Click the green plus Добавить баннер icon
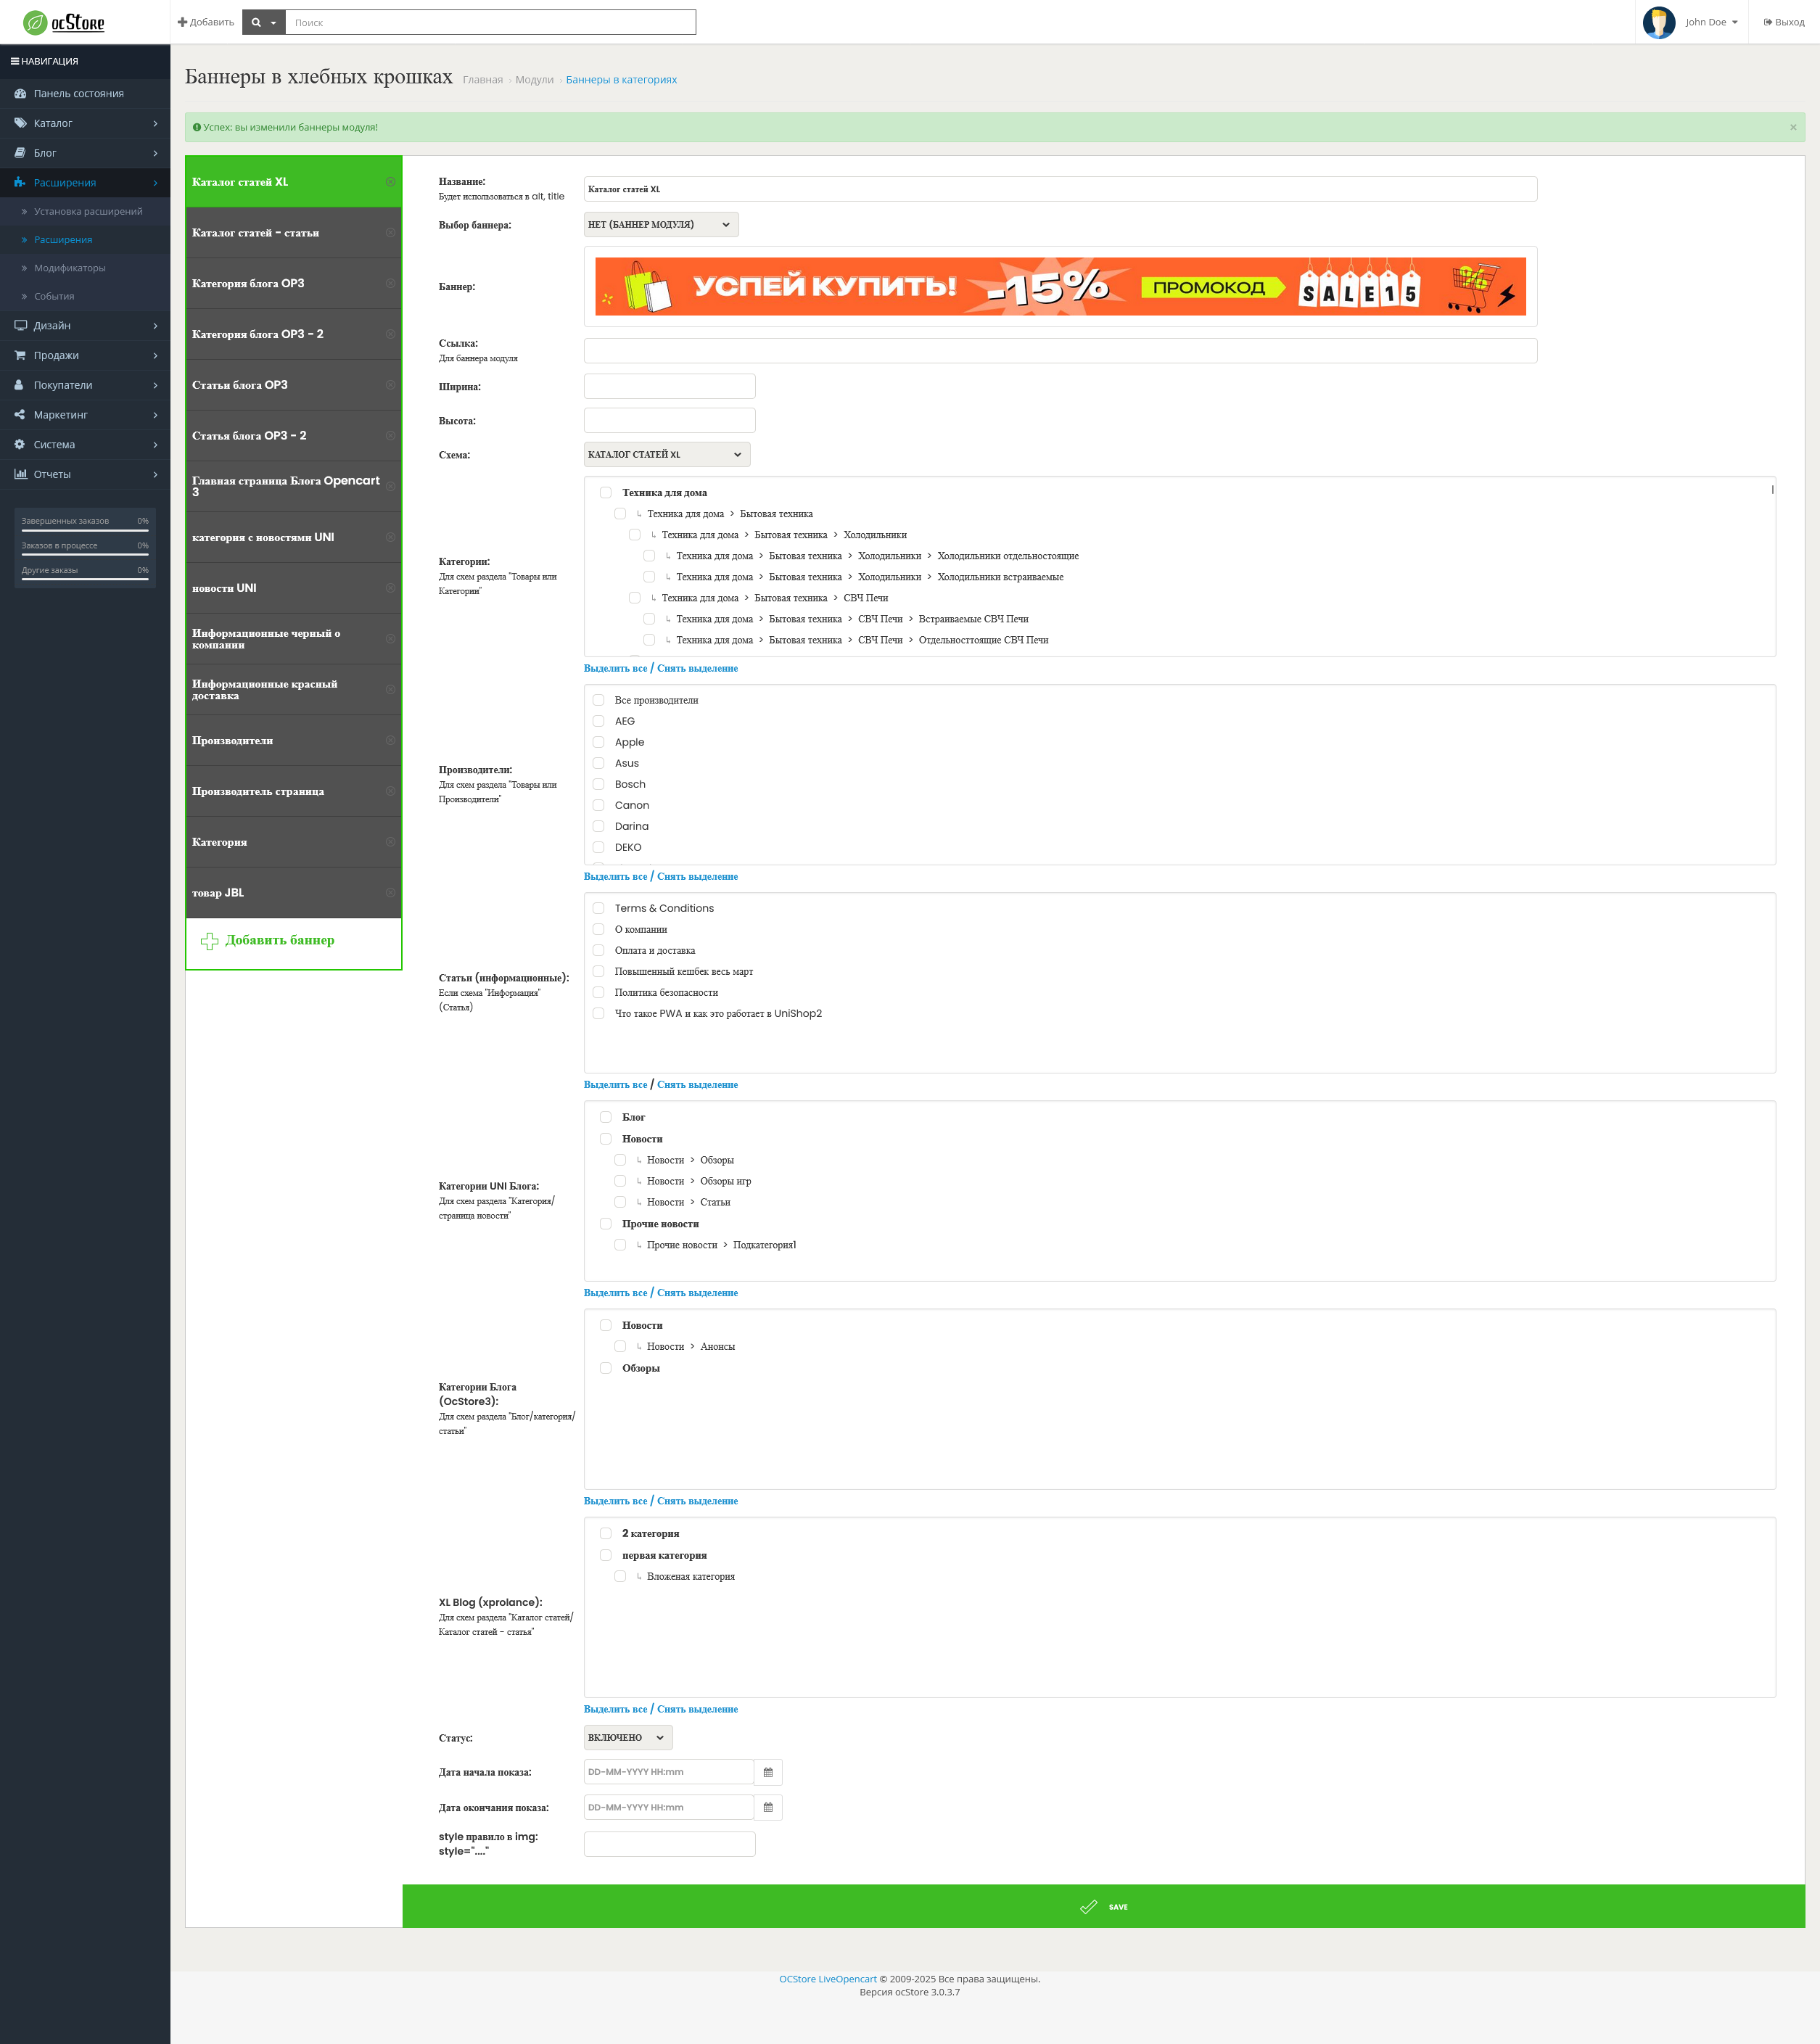Image resolution: width=1820 pixels, height=2044 pixels. tap(209, 941)
